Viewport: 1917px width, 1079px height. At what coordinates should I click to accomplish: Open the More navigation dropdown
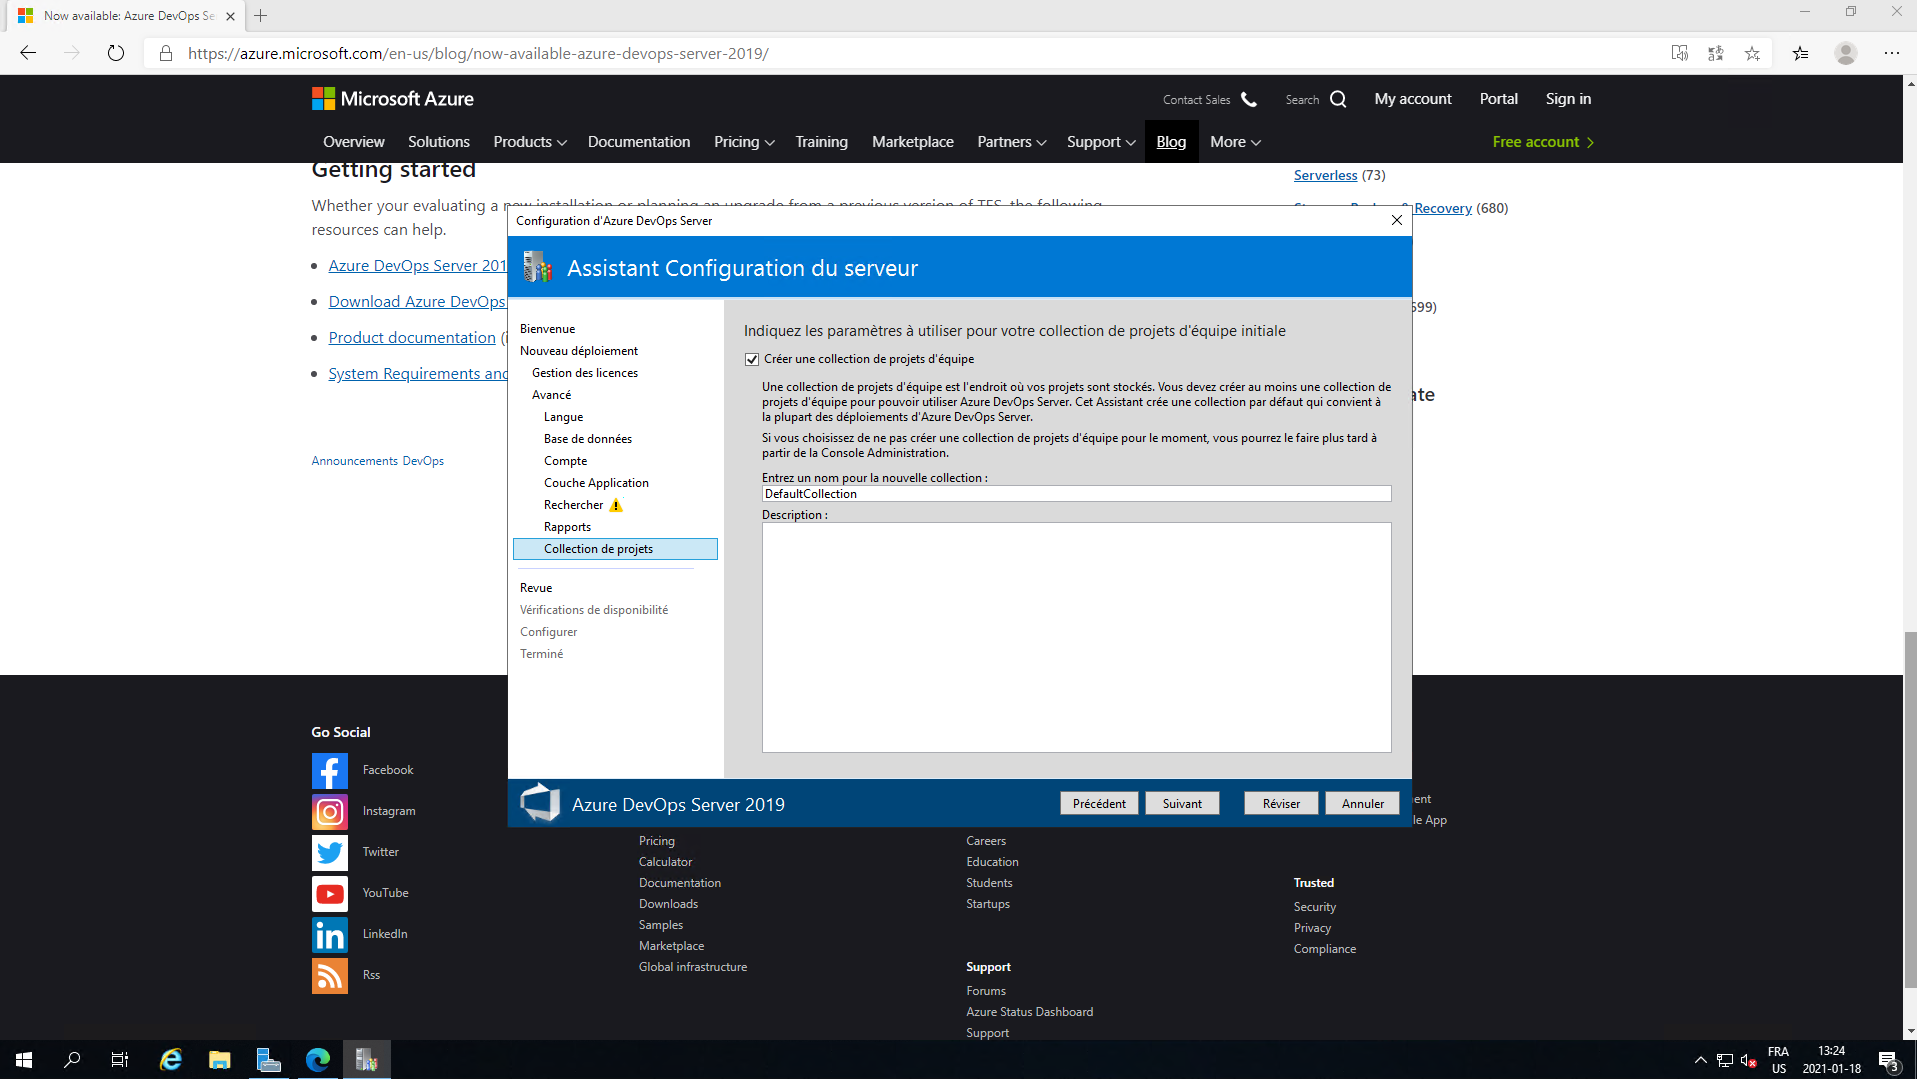tap(1234, 142)
